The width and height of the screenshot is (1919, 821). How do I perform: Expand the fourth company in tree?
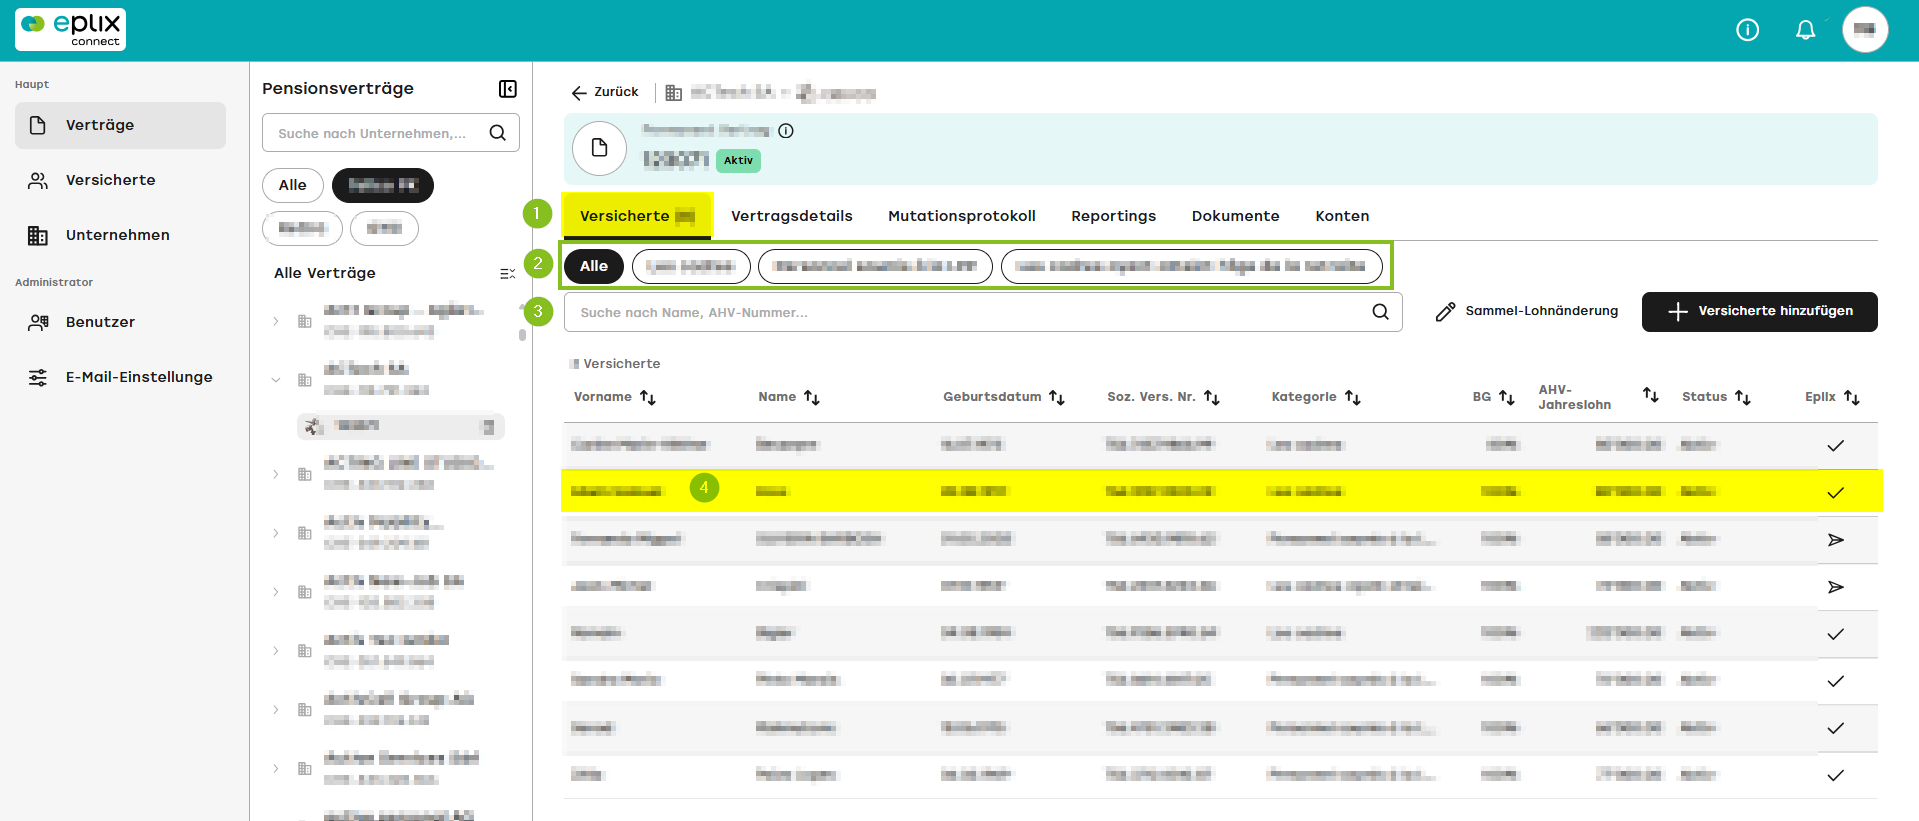pyautogui.click(x=276, y=533)
